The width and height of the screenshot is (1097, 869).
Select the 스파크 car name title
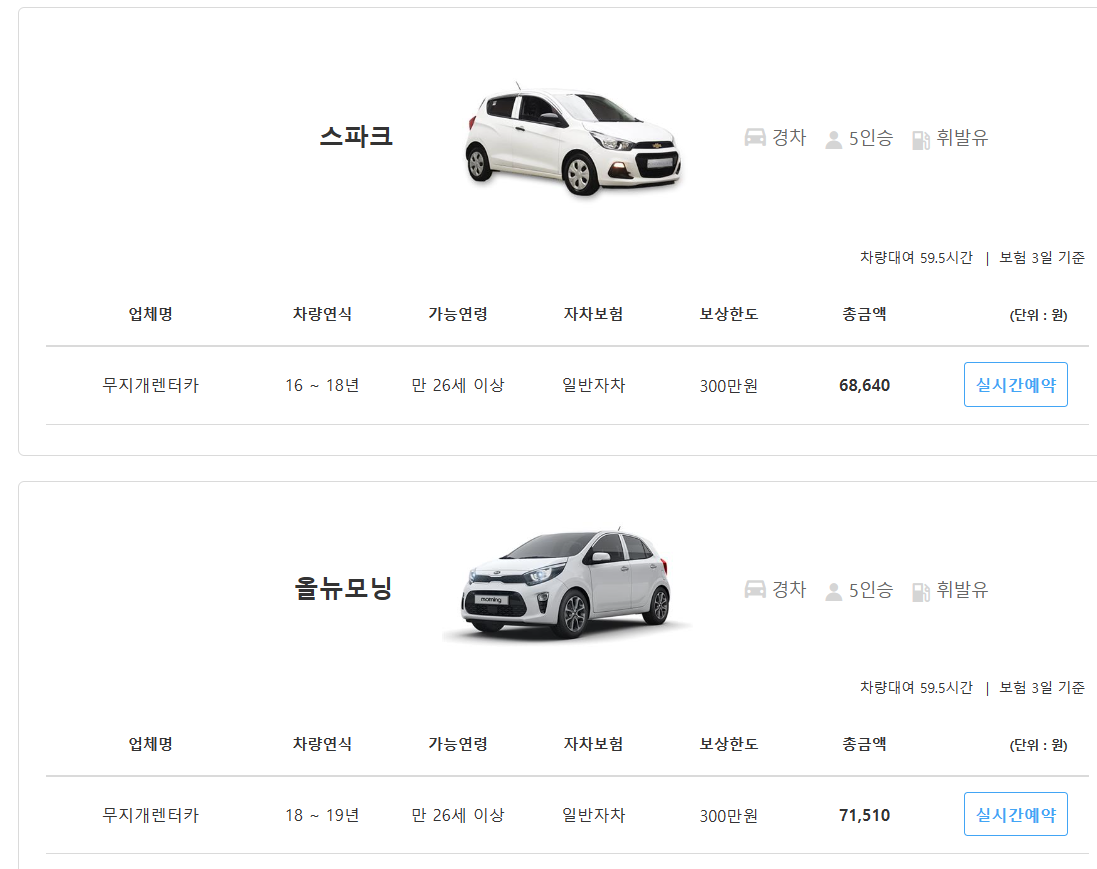click(356, 136)
